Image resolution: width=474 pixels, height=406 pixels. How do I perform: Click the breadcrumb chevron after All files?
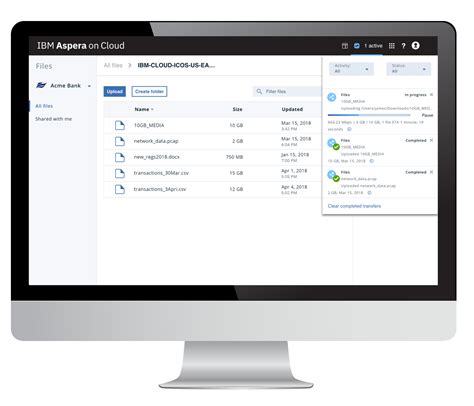coord(130,65)
